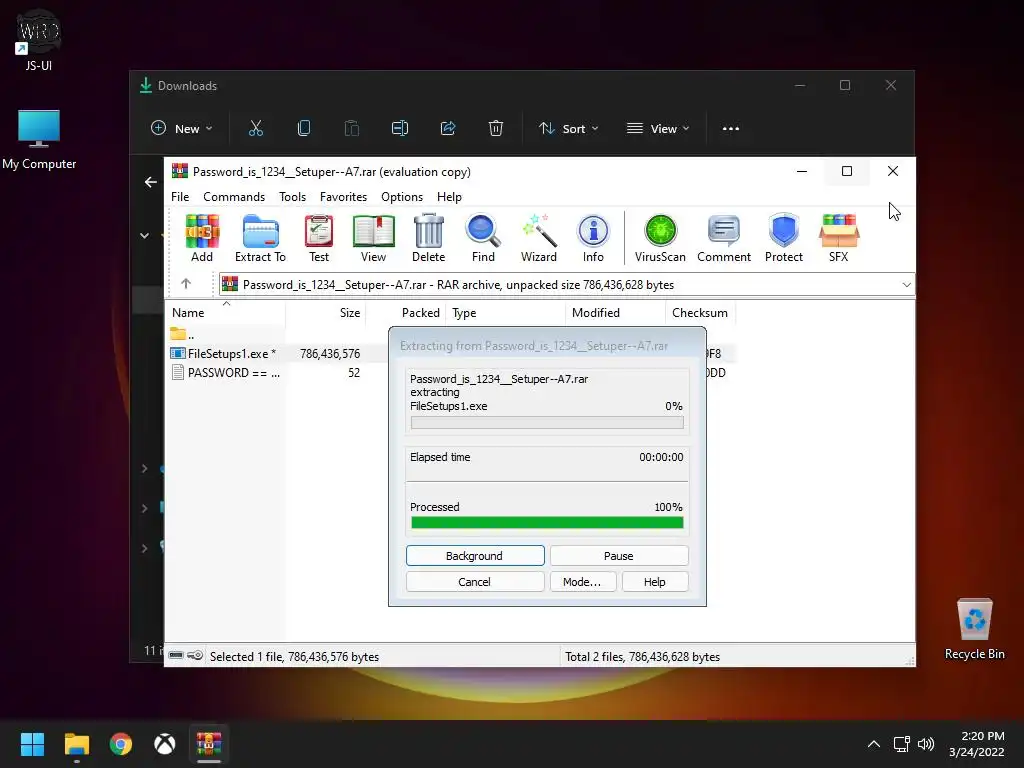
Task: Click the password key icon in status bar
Action: [195, 655]
